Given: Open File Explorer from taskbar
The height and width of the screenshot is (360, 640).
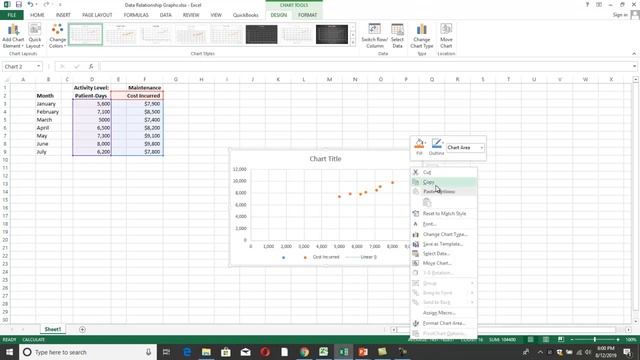Looking at the screenshot, I should [x=206, y=352].
